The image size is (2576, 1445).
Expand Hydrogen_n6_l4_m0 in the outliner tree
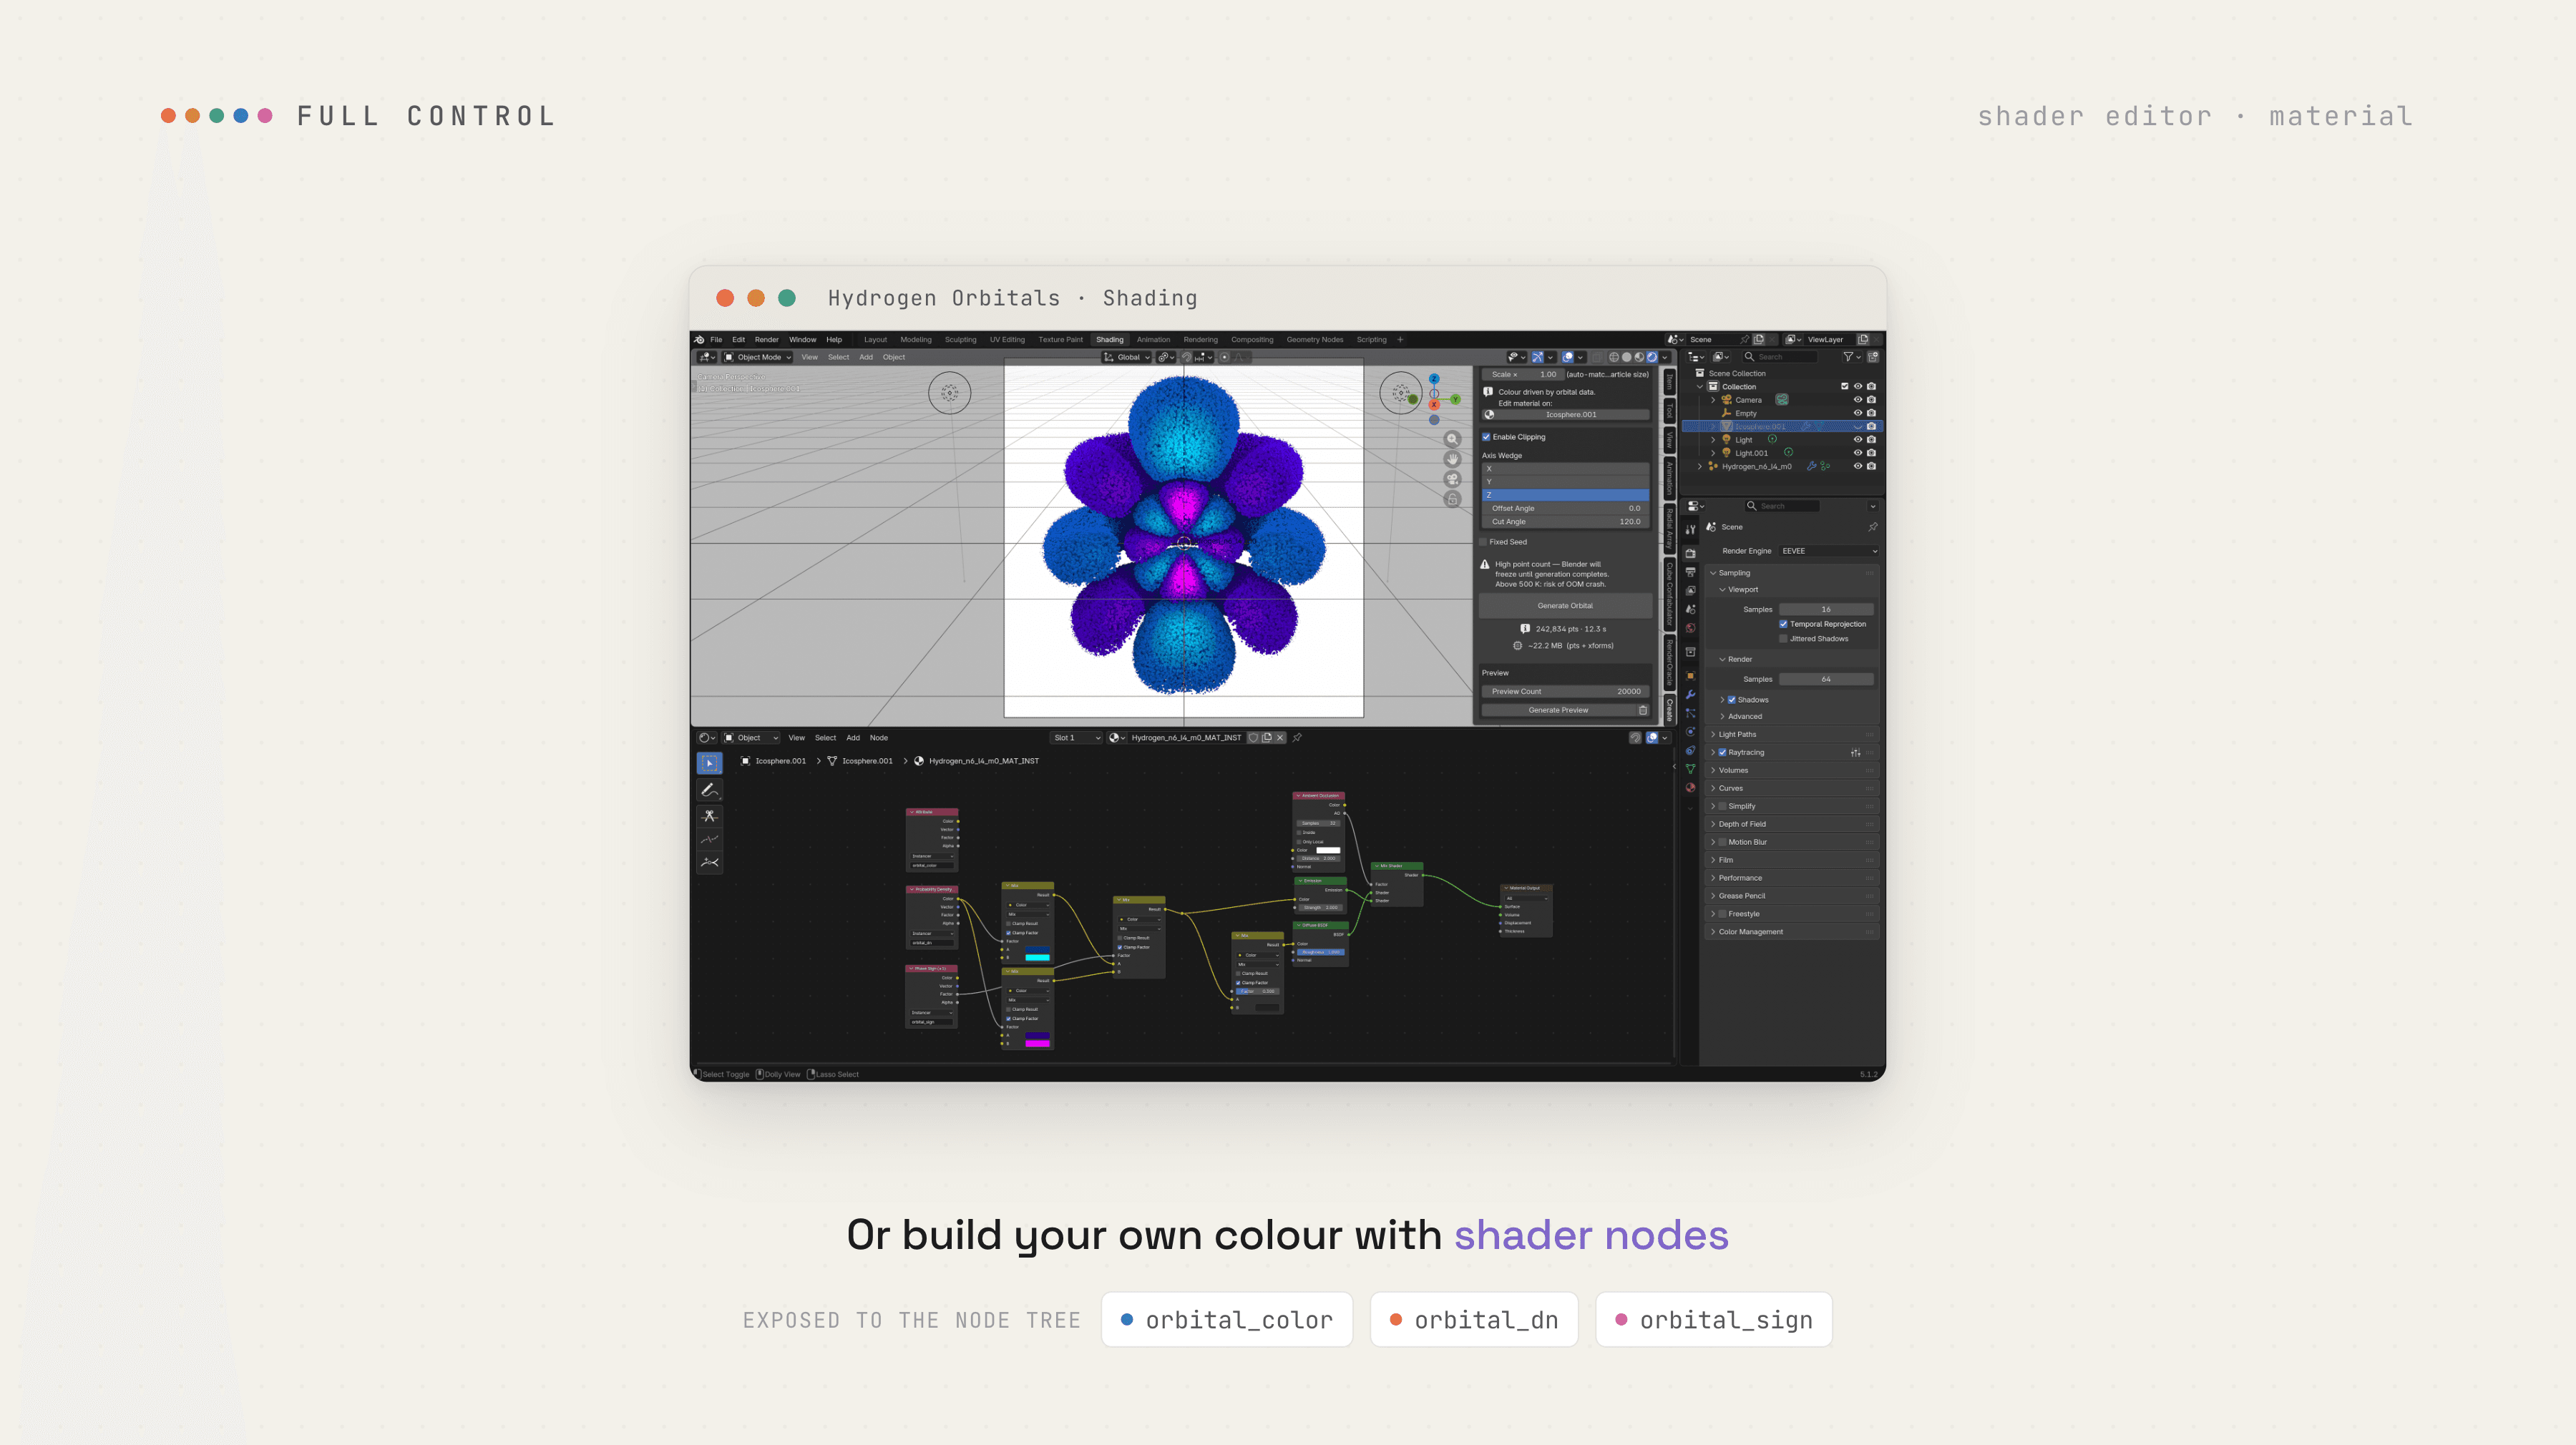click(1700, 467)
